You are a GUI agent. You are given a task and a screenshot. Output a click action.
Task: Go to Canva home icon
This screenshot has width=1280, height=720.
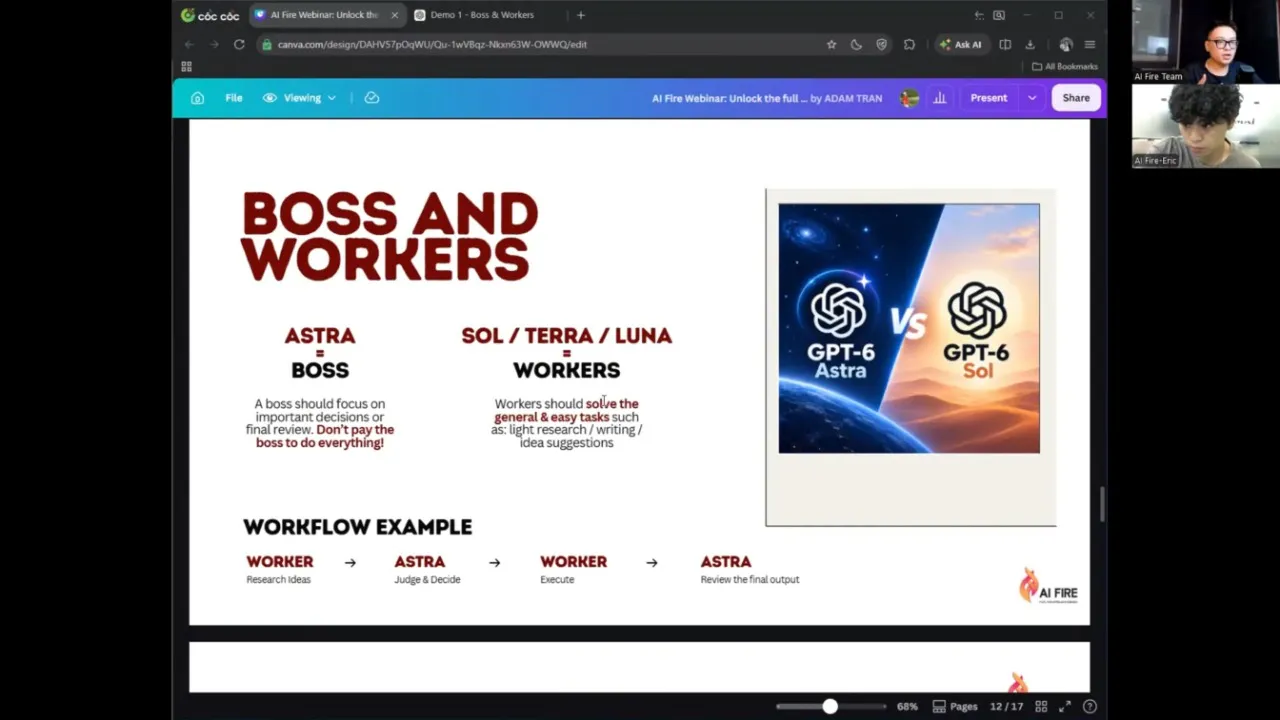point(197,98)
